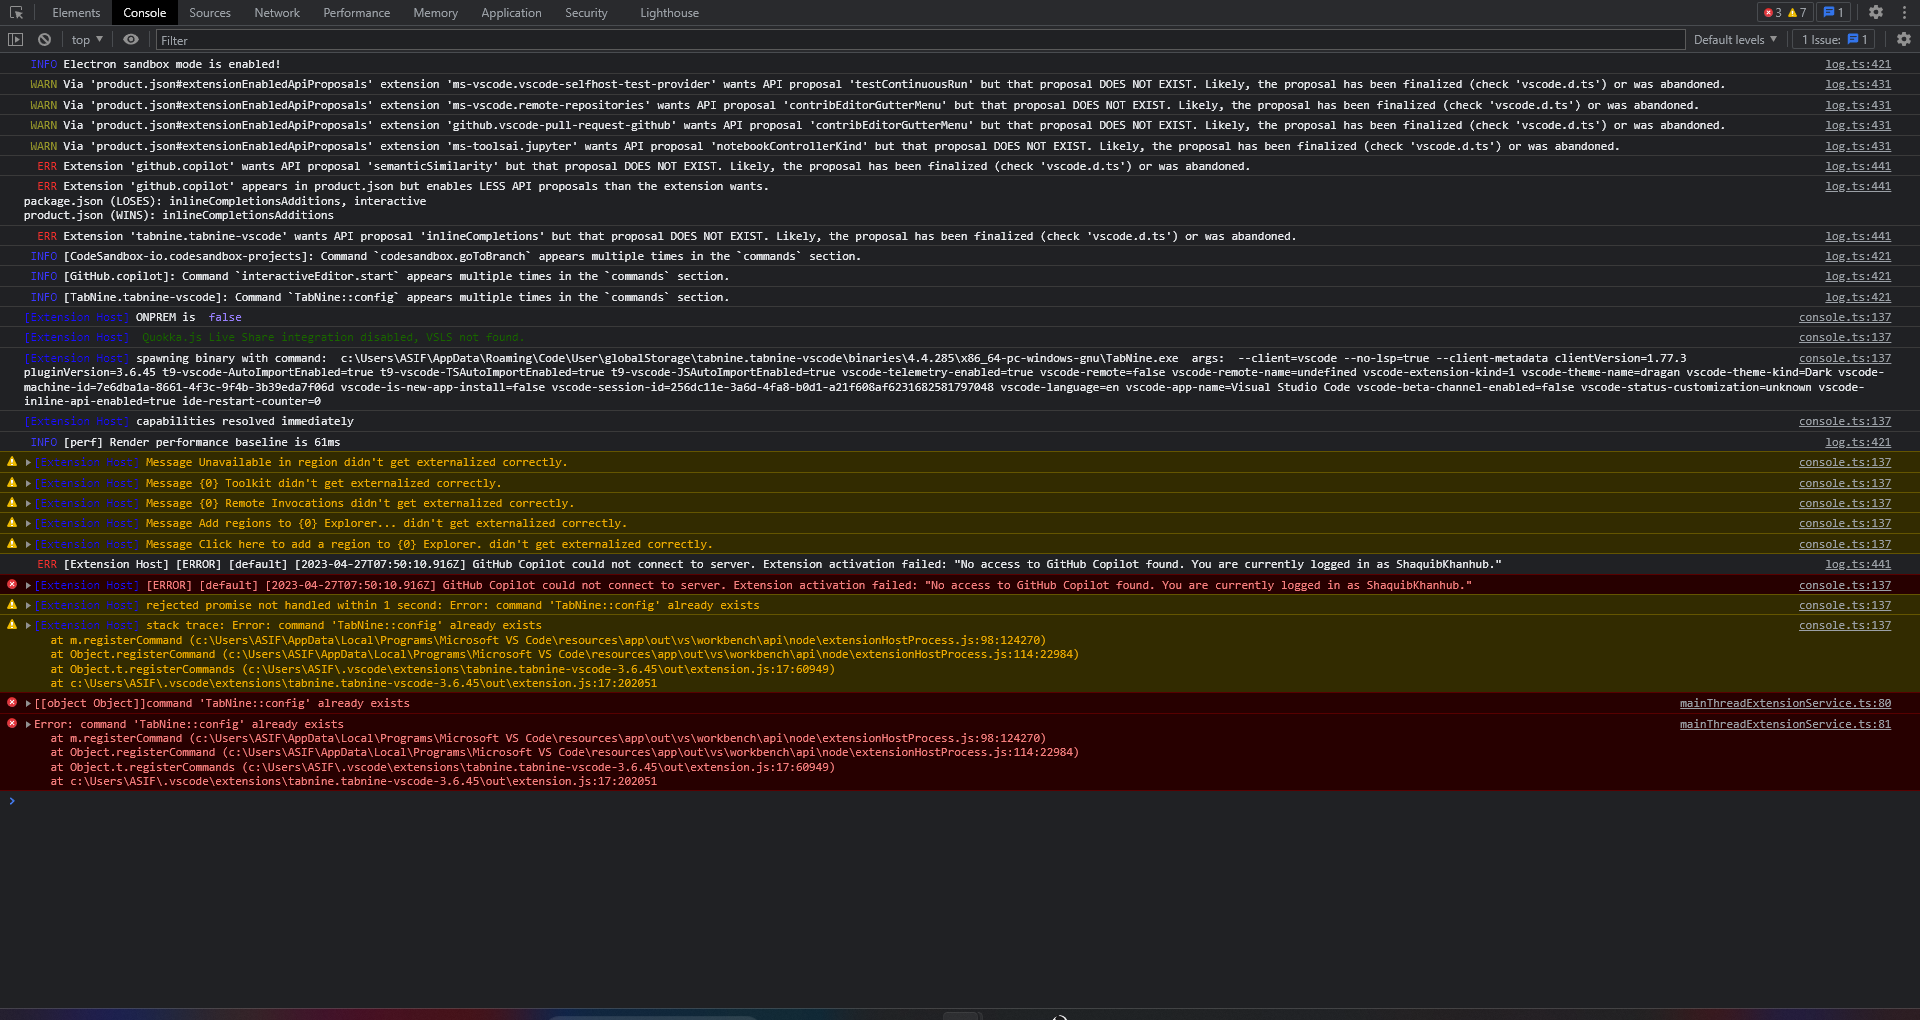Expand the 'Message Unavailable in region' warning
The image size is (1920, 1020).
pyautogui.click(x=26, y=462)
